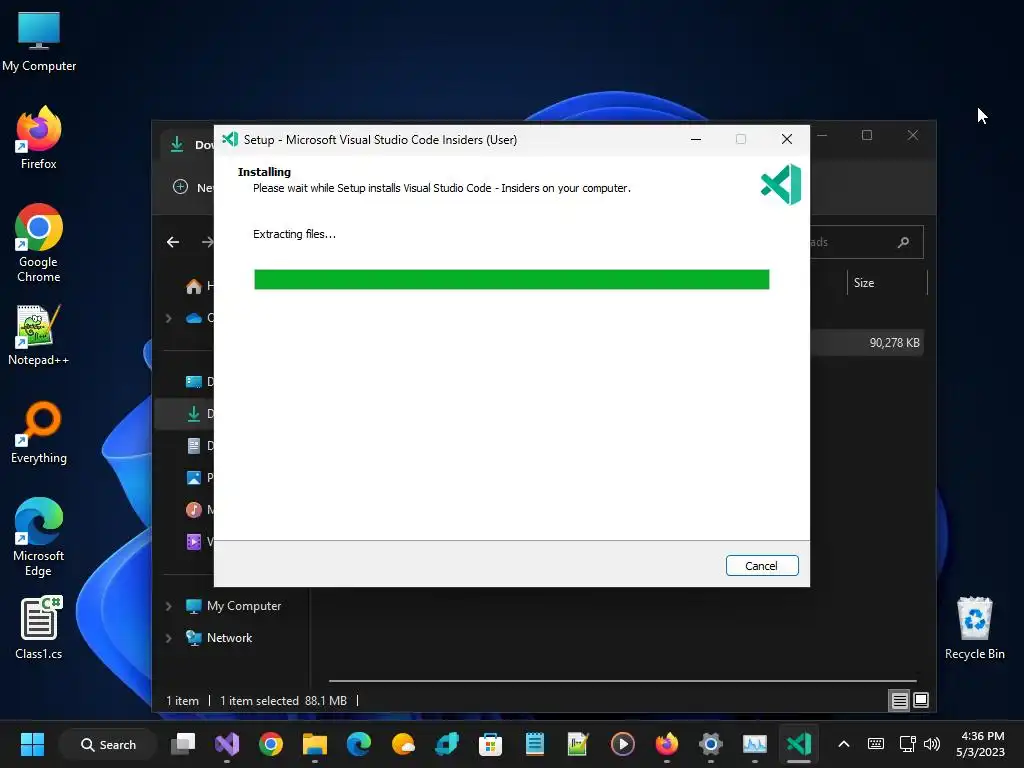Click the taskbar Search box

[x=108, y=744]
